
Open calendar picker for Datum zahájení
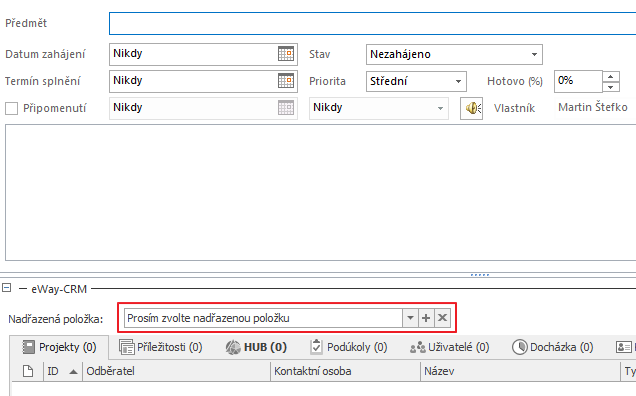coord(286,54)
